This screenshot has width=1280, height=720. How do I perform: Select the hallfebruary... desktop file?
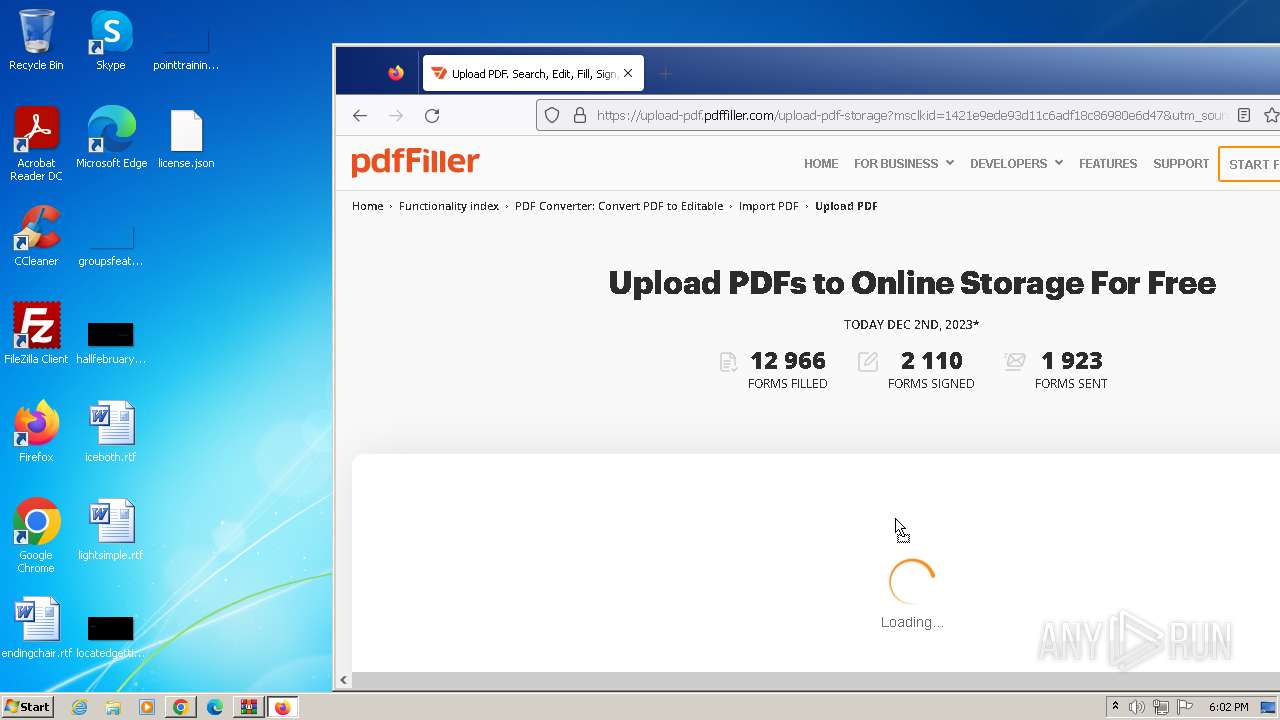click(111, 340)
